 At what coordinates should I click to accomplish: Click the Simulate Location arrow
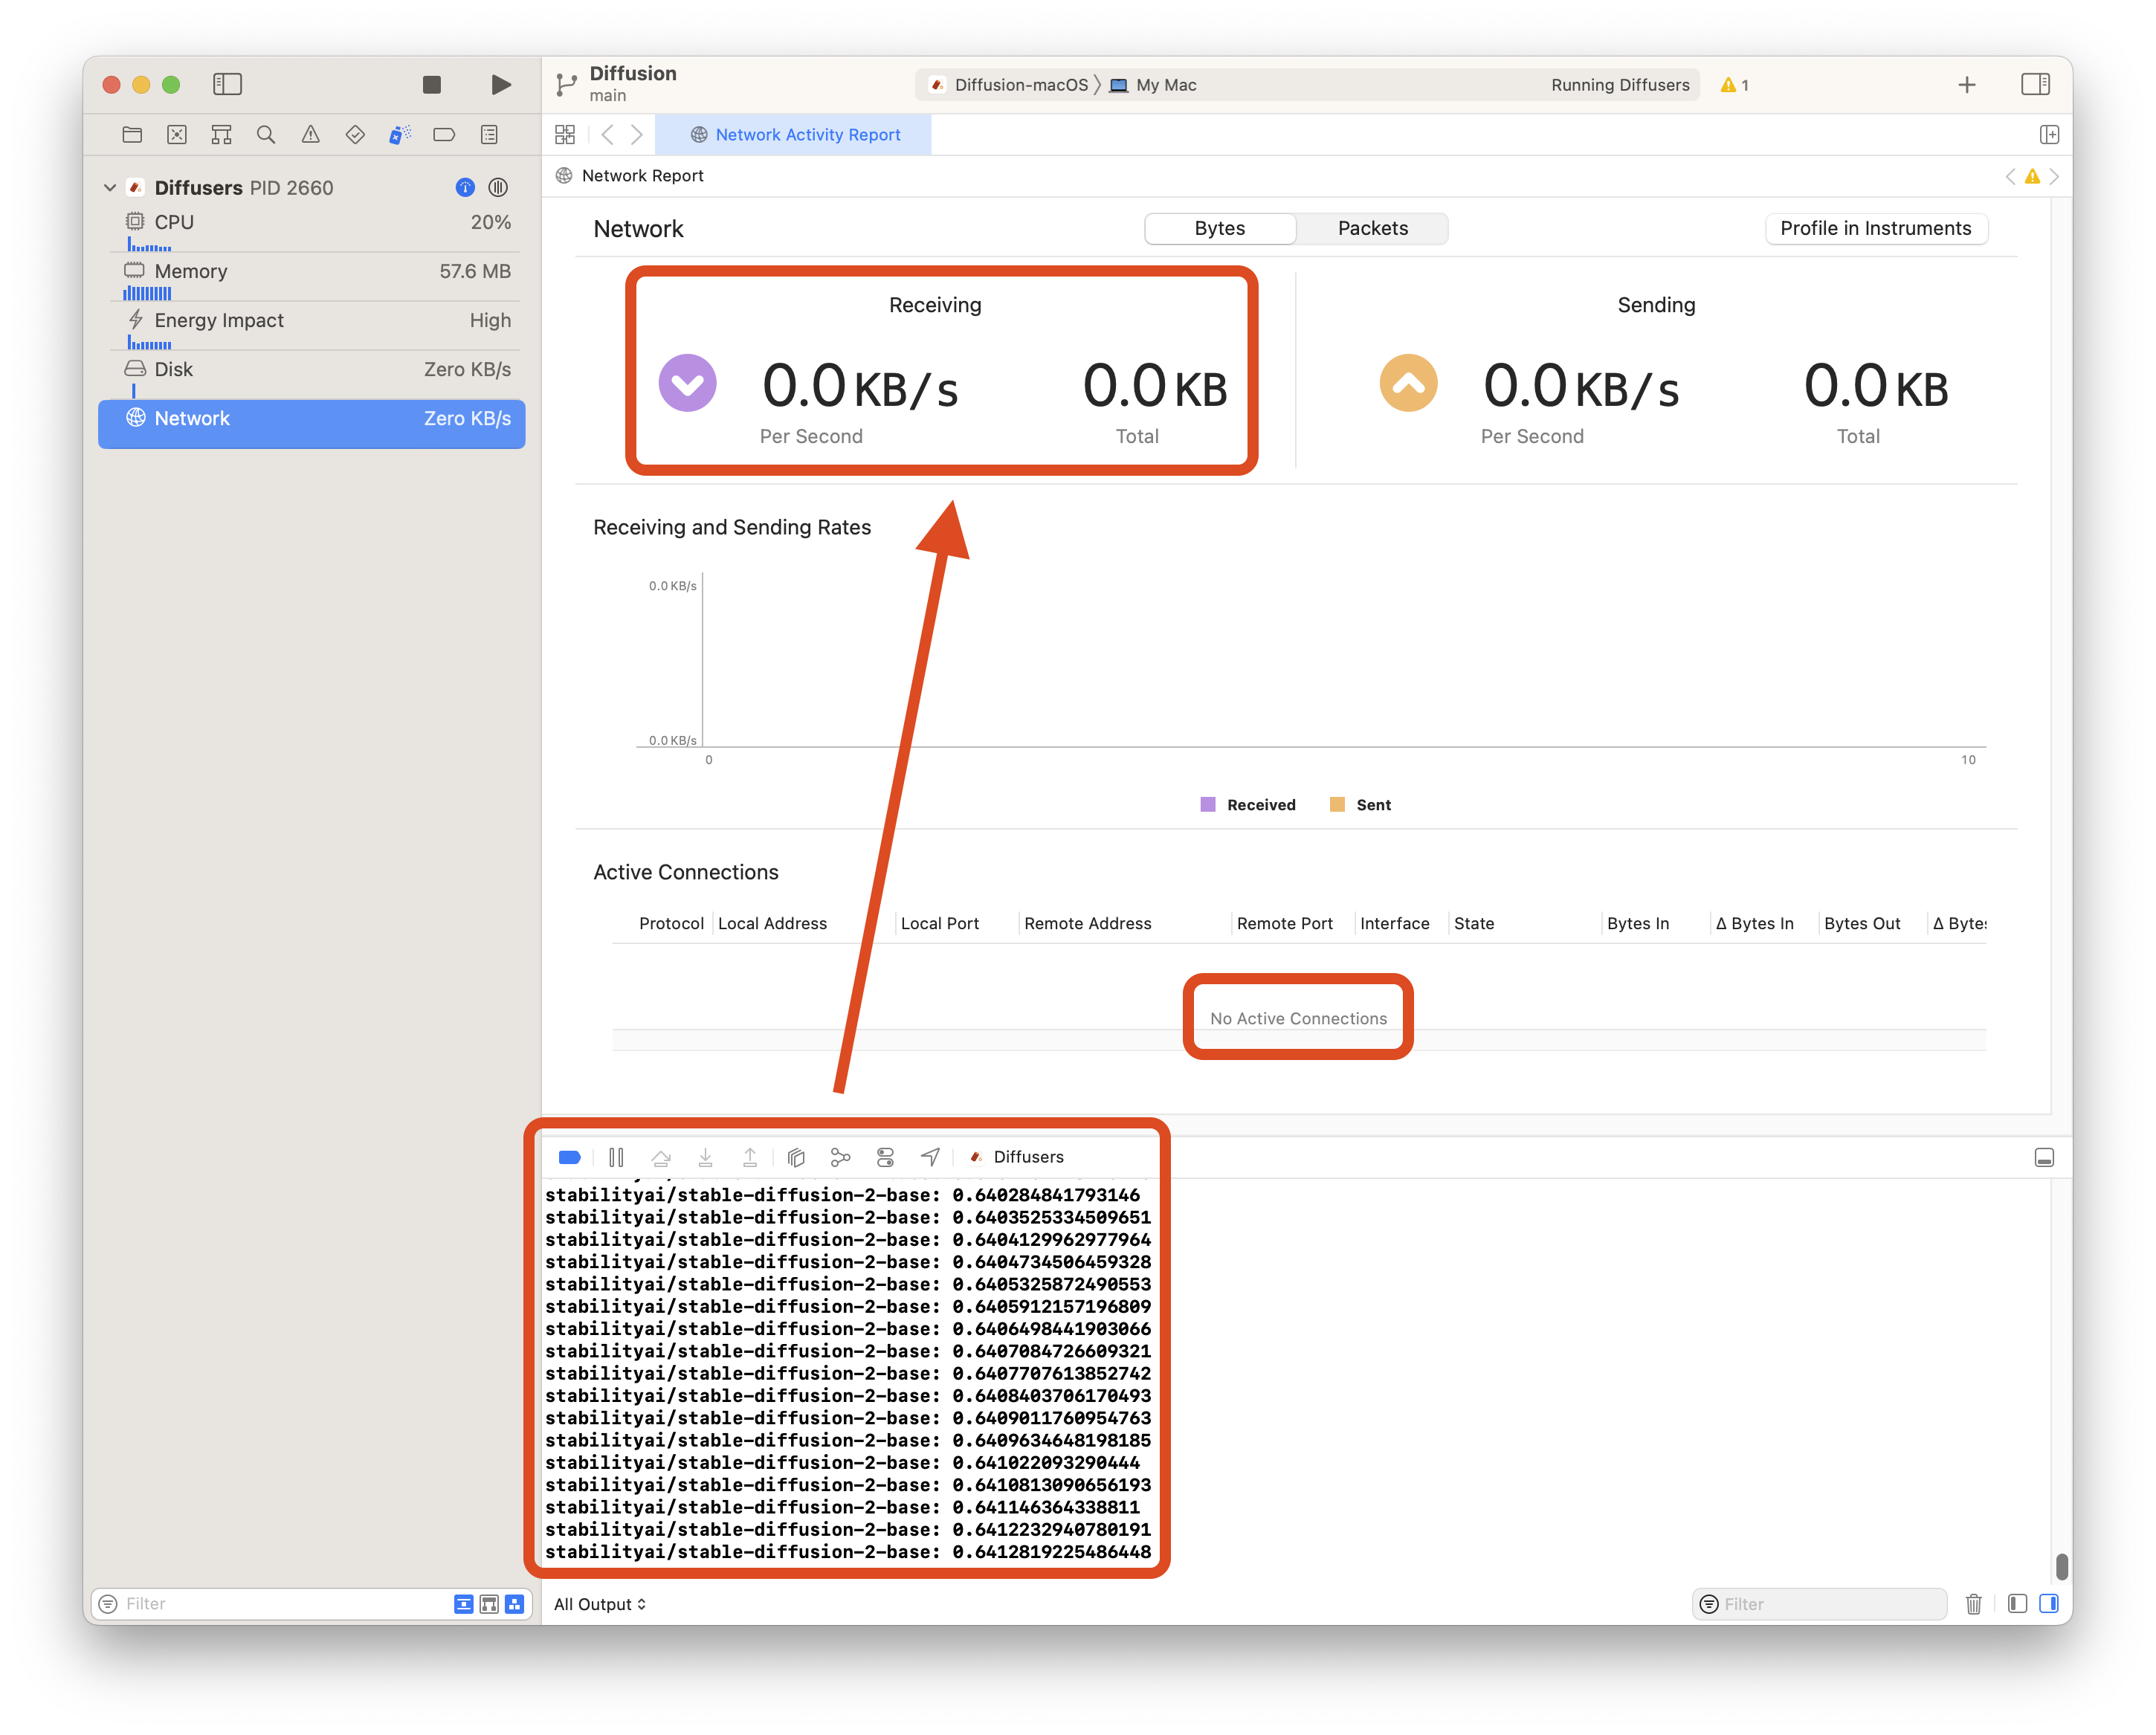click(x=930, y=1157)
